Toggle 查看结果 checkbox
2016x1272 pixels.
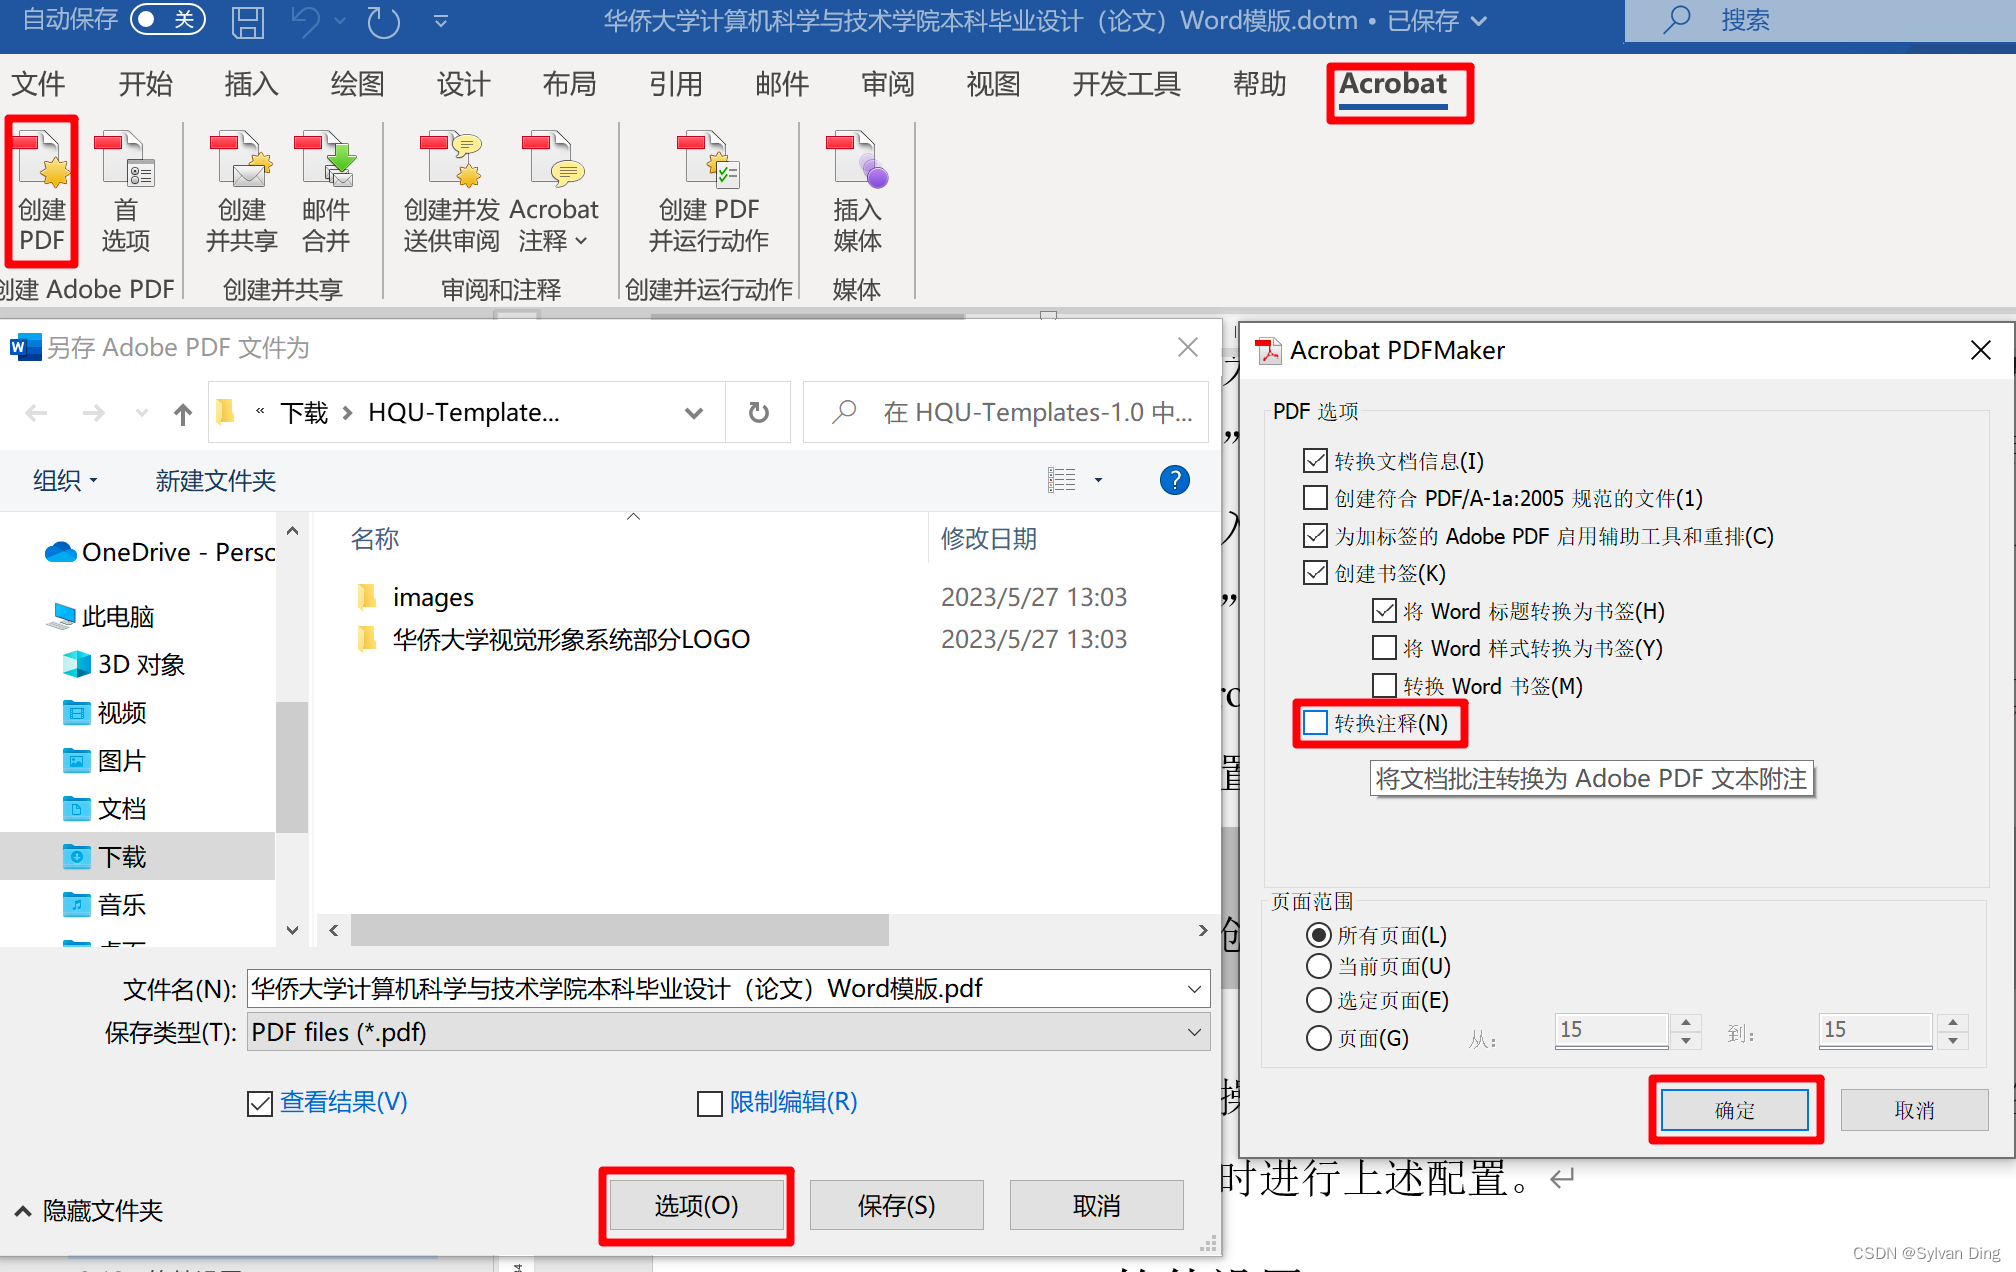[260, 1104]
